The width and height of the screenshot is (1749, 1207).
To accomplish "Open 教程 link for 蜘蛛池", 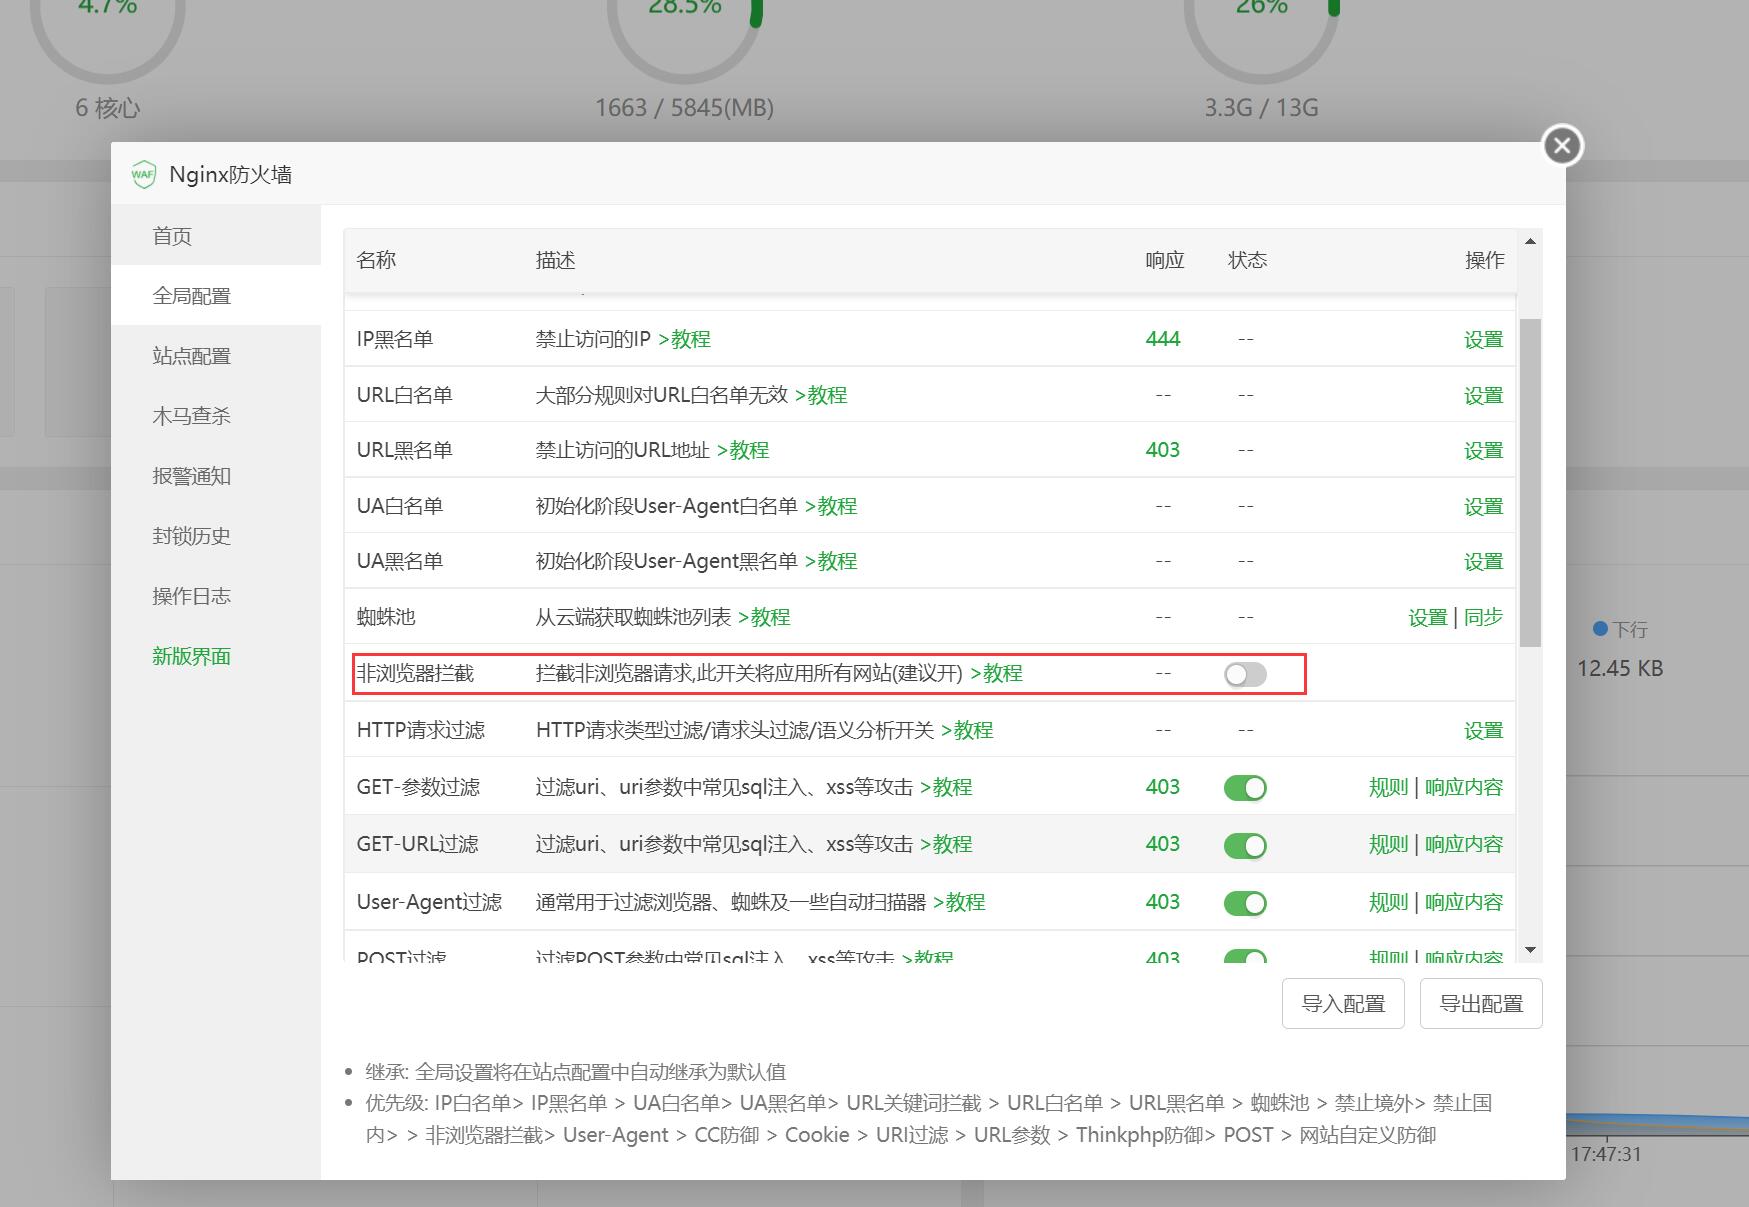I will click(x=764, y=618).
